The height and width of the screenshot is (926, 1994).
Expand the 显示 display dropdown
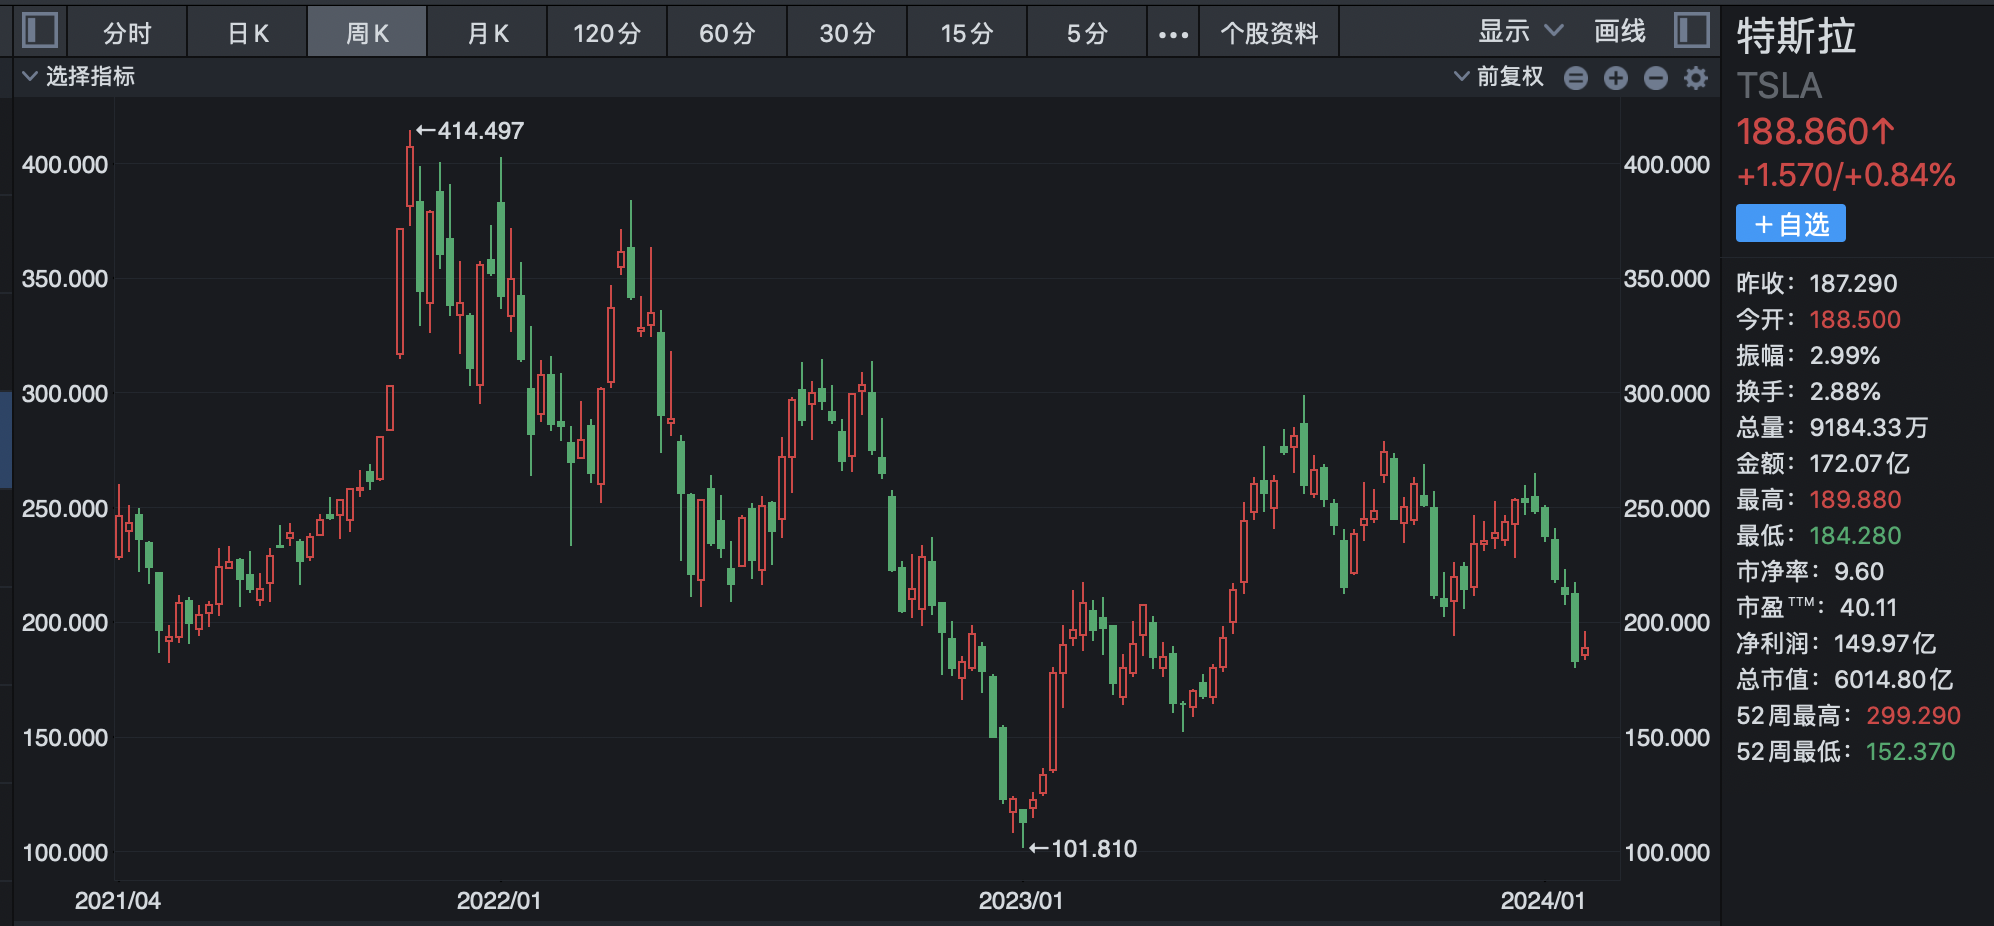[x=1519, y=32]
